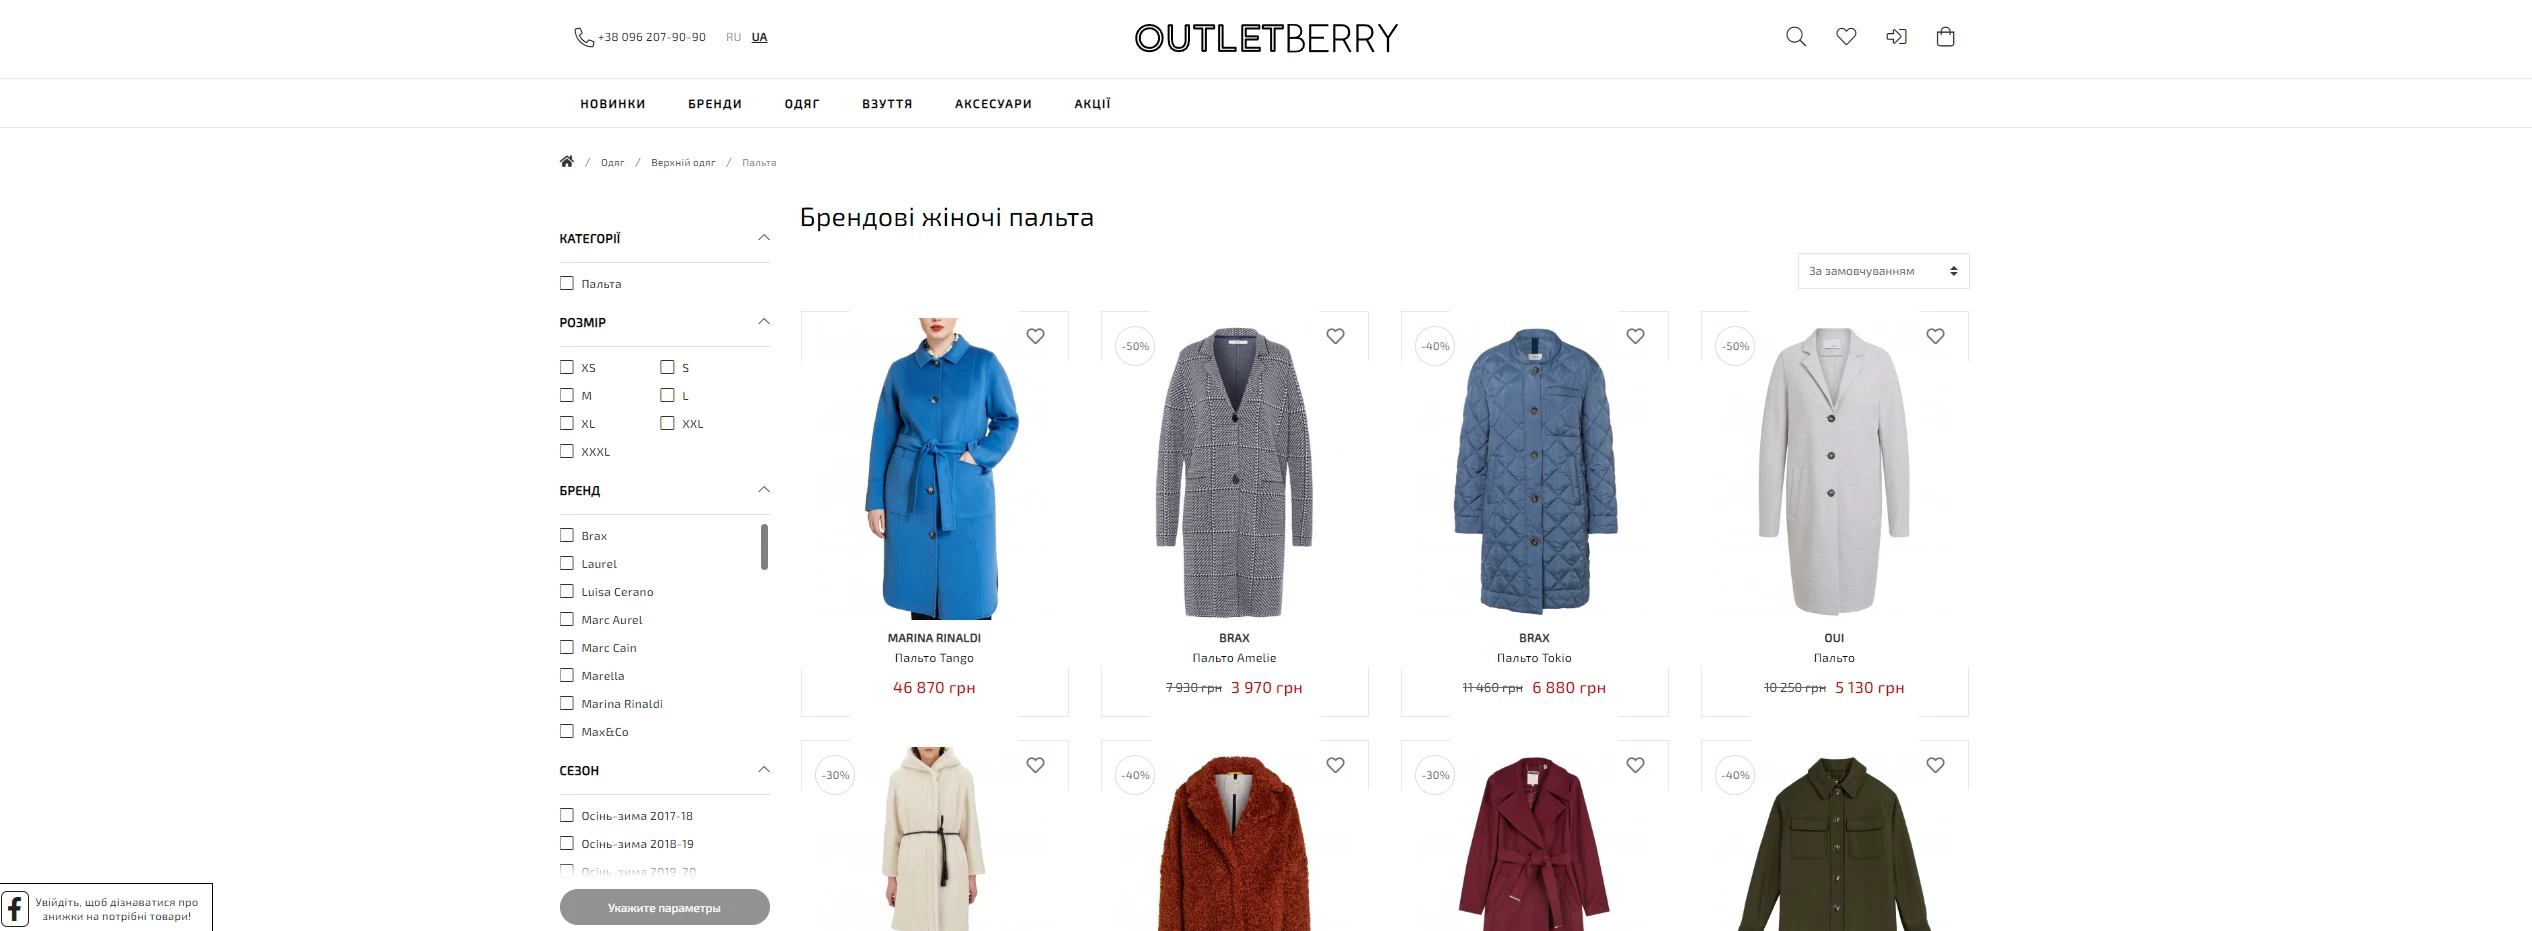Tick the Marc Cain brand checkbox

tap(567, 647)
